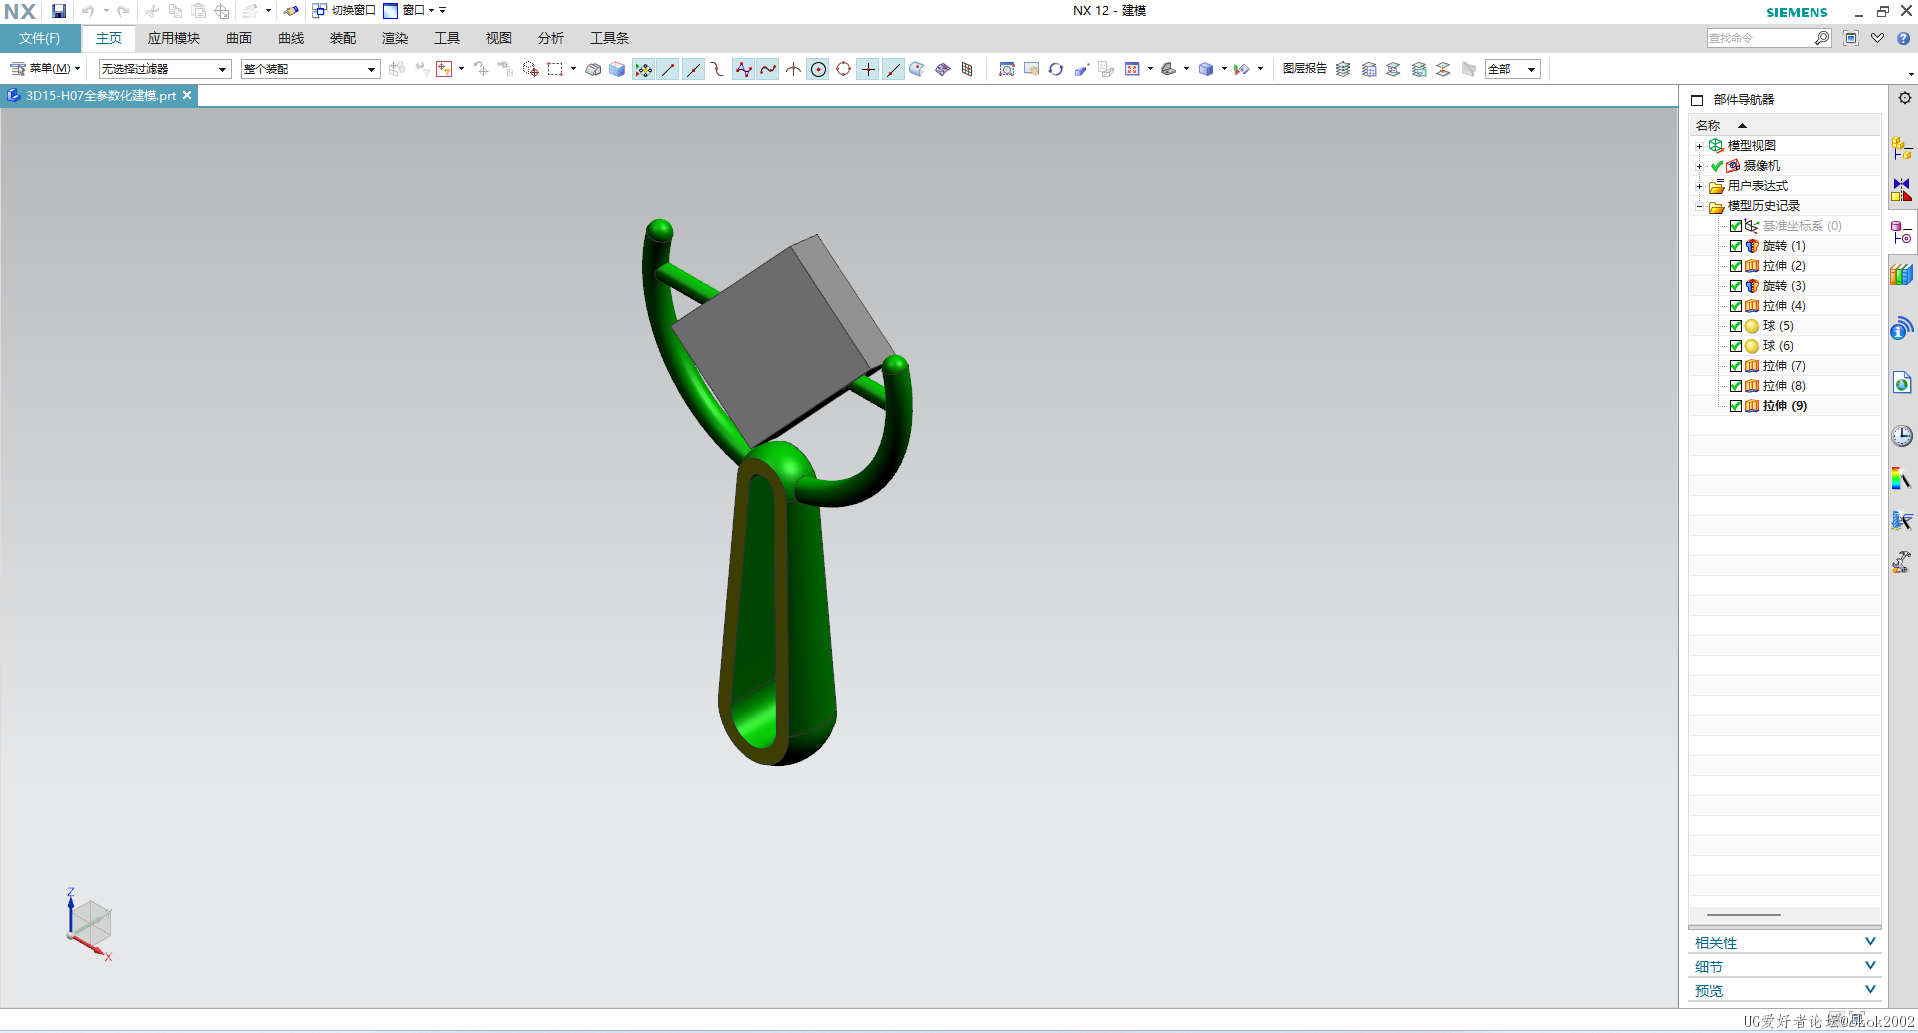This screenshot has height=1033, width=1918.
Task: Uncheck the 拉伸 (7) feature checkbox
Action: tap(1736, 366)
